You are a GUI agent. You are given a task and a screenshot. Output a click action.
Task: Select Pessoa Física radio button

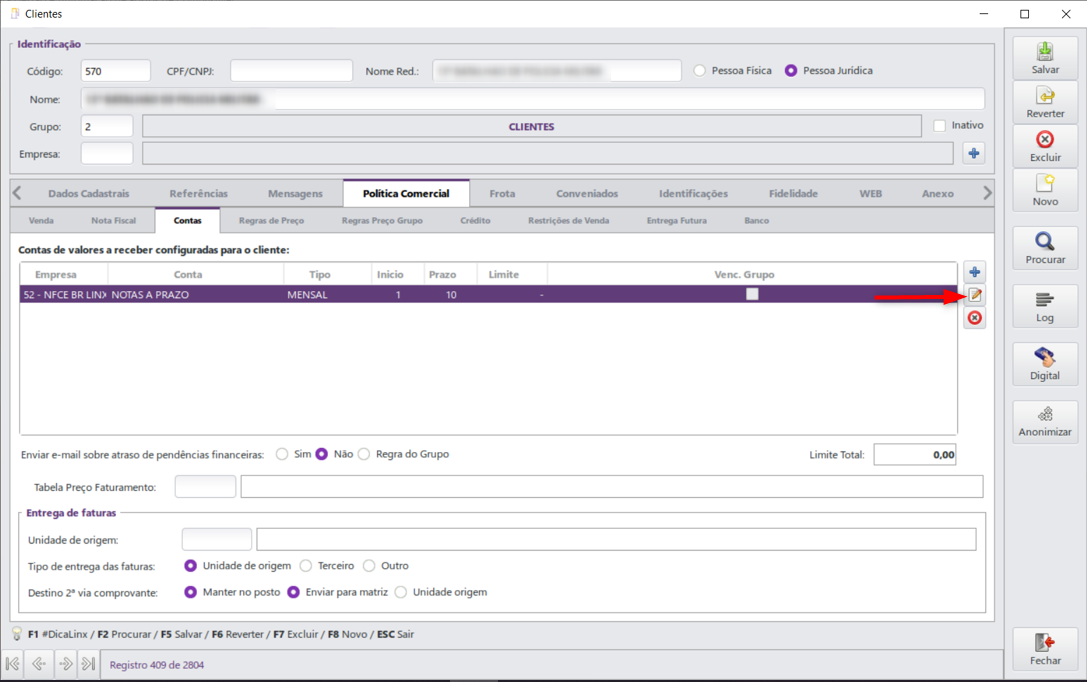[x=699, y=71]
